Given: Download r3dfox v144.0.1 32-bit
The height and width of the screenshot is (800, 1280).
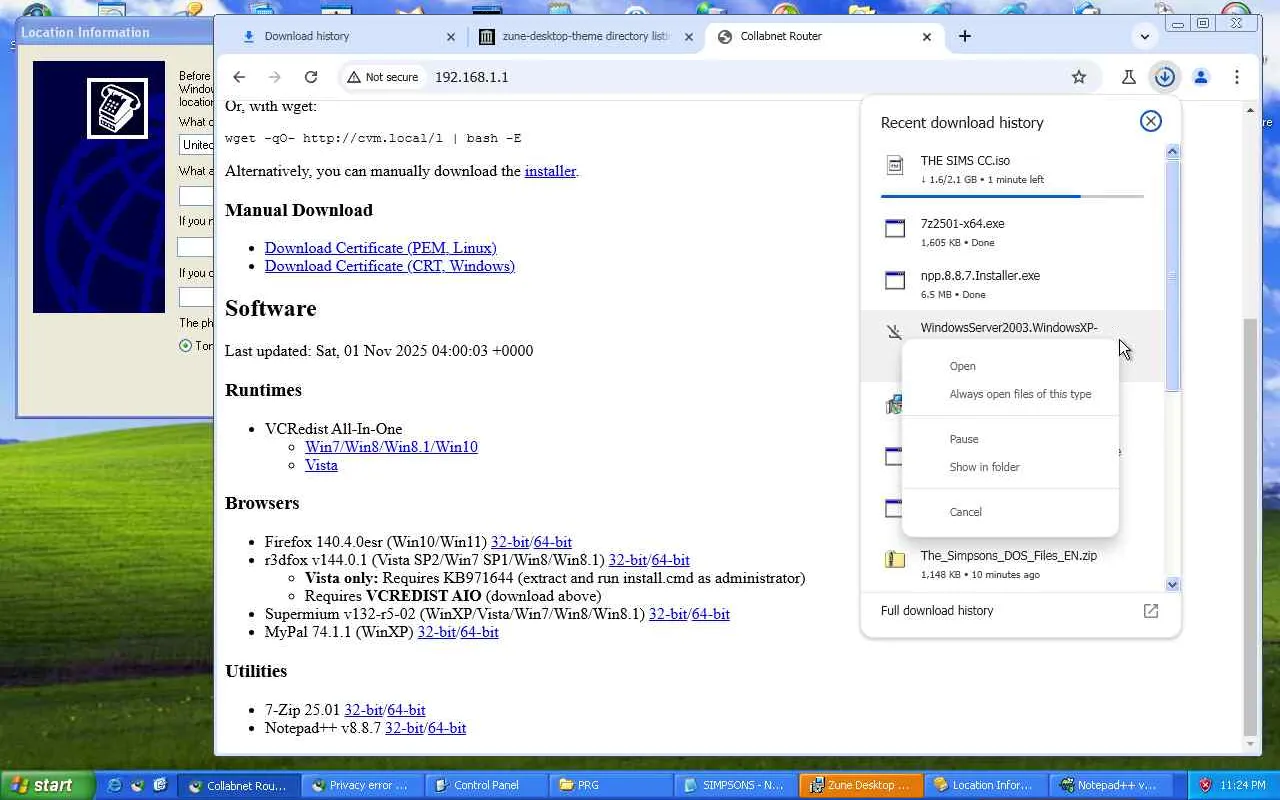Looking at the screenshot, I should pyautogui.click(x=628, y=560).
